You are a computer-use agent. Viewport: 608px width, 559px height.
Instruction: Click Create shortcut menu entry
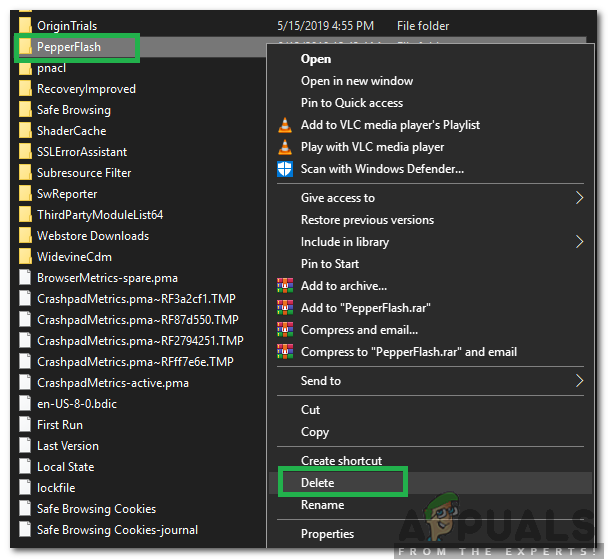[341, 461]
